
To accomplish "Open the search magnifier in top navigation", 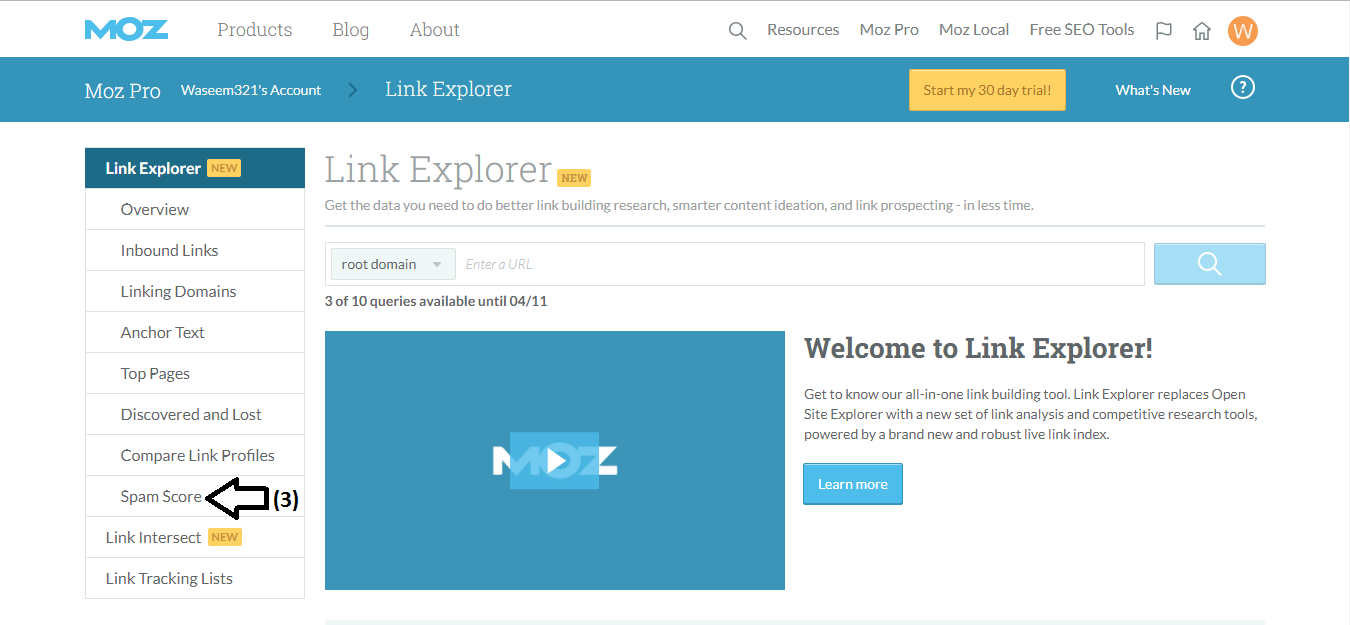I will (738, 31).
